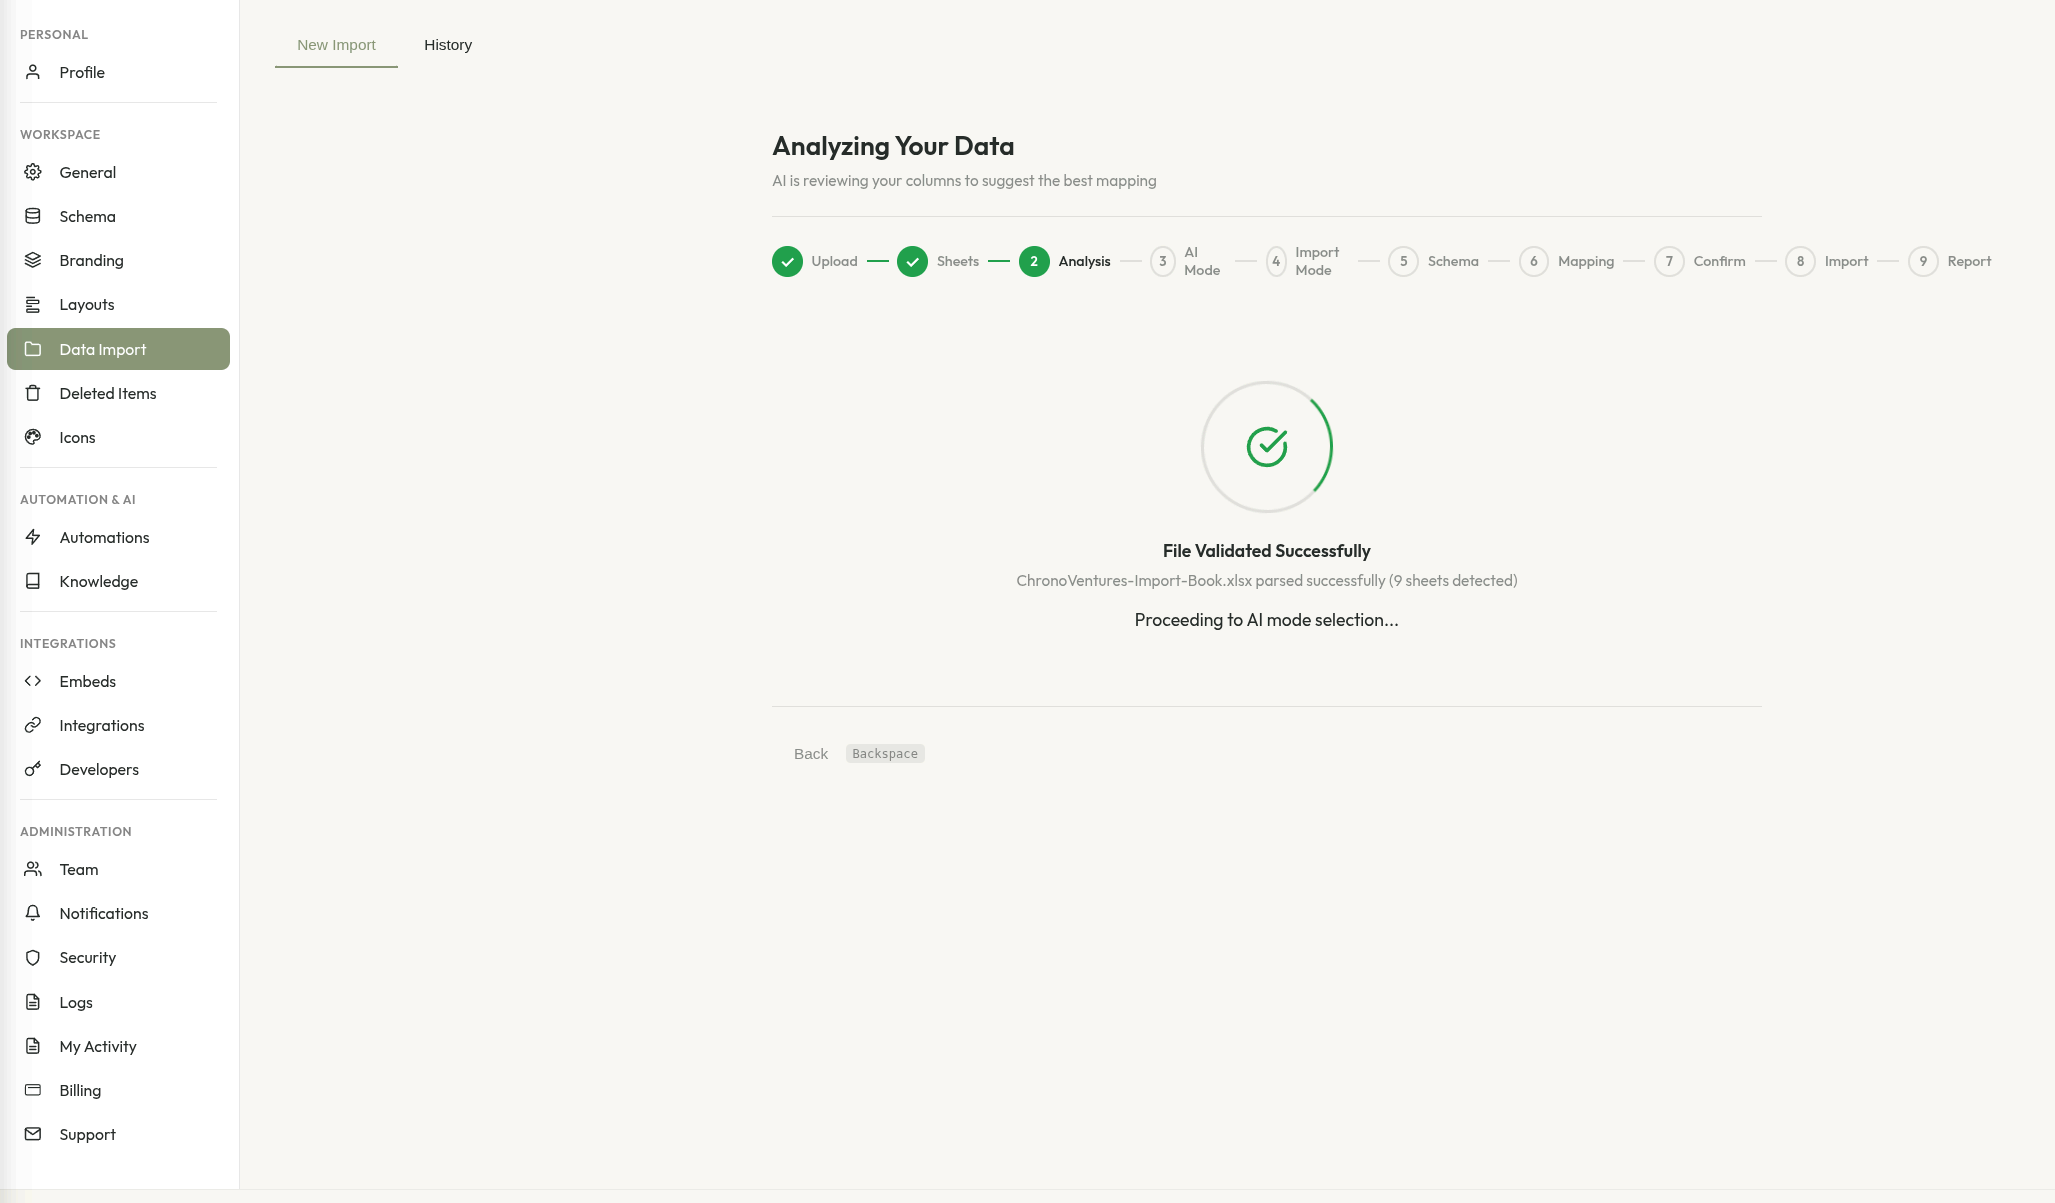Click the Automations lightning bolt icon

(33, 537)
